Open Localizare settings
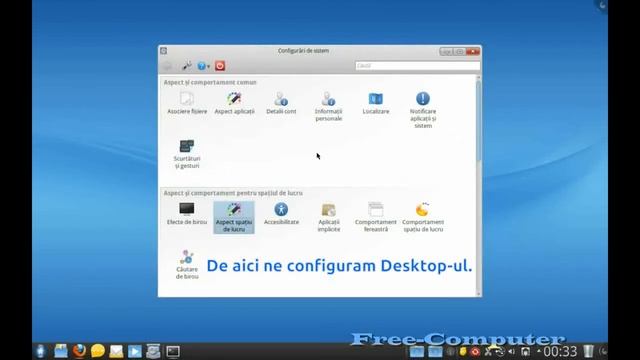The height and width of the screenshot is (360, 640). (x=376, y=103)
